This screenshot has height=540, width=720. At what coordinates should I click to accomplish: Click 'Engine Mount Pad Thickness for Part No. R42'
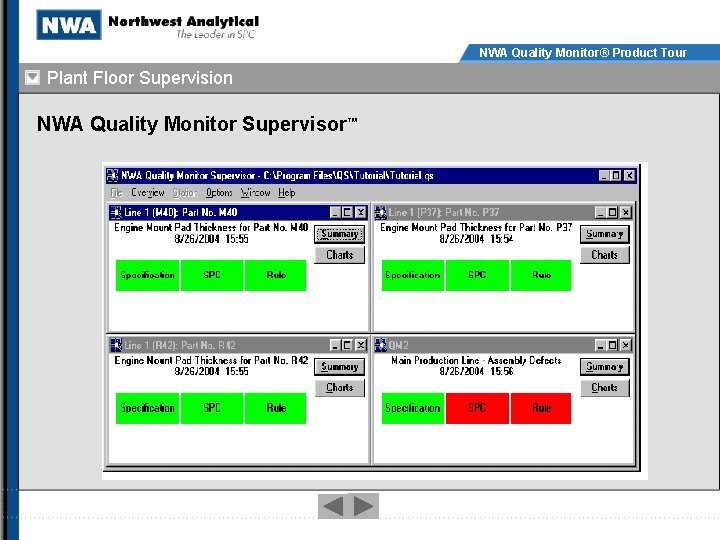211,360
